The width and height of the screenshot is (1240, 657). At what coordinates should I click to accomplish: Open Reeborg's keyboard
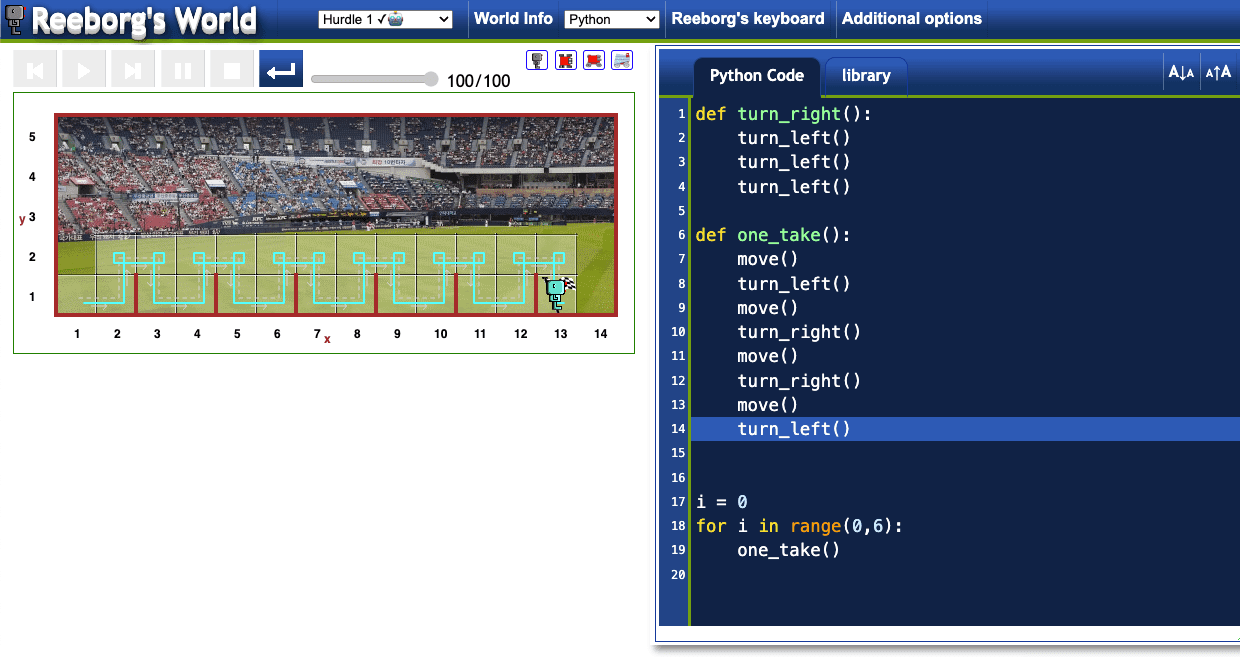tap(748, 19)
